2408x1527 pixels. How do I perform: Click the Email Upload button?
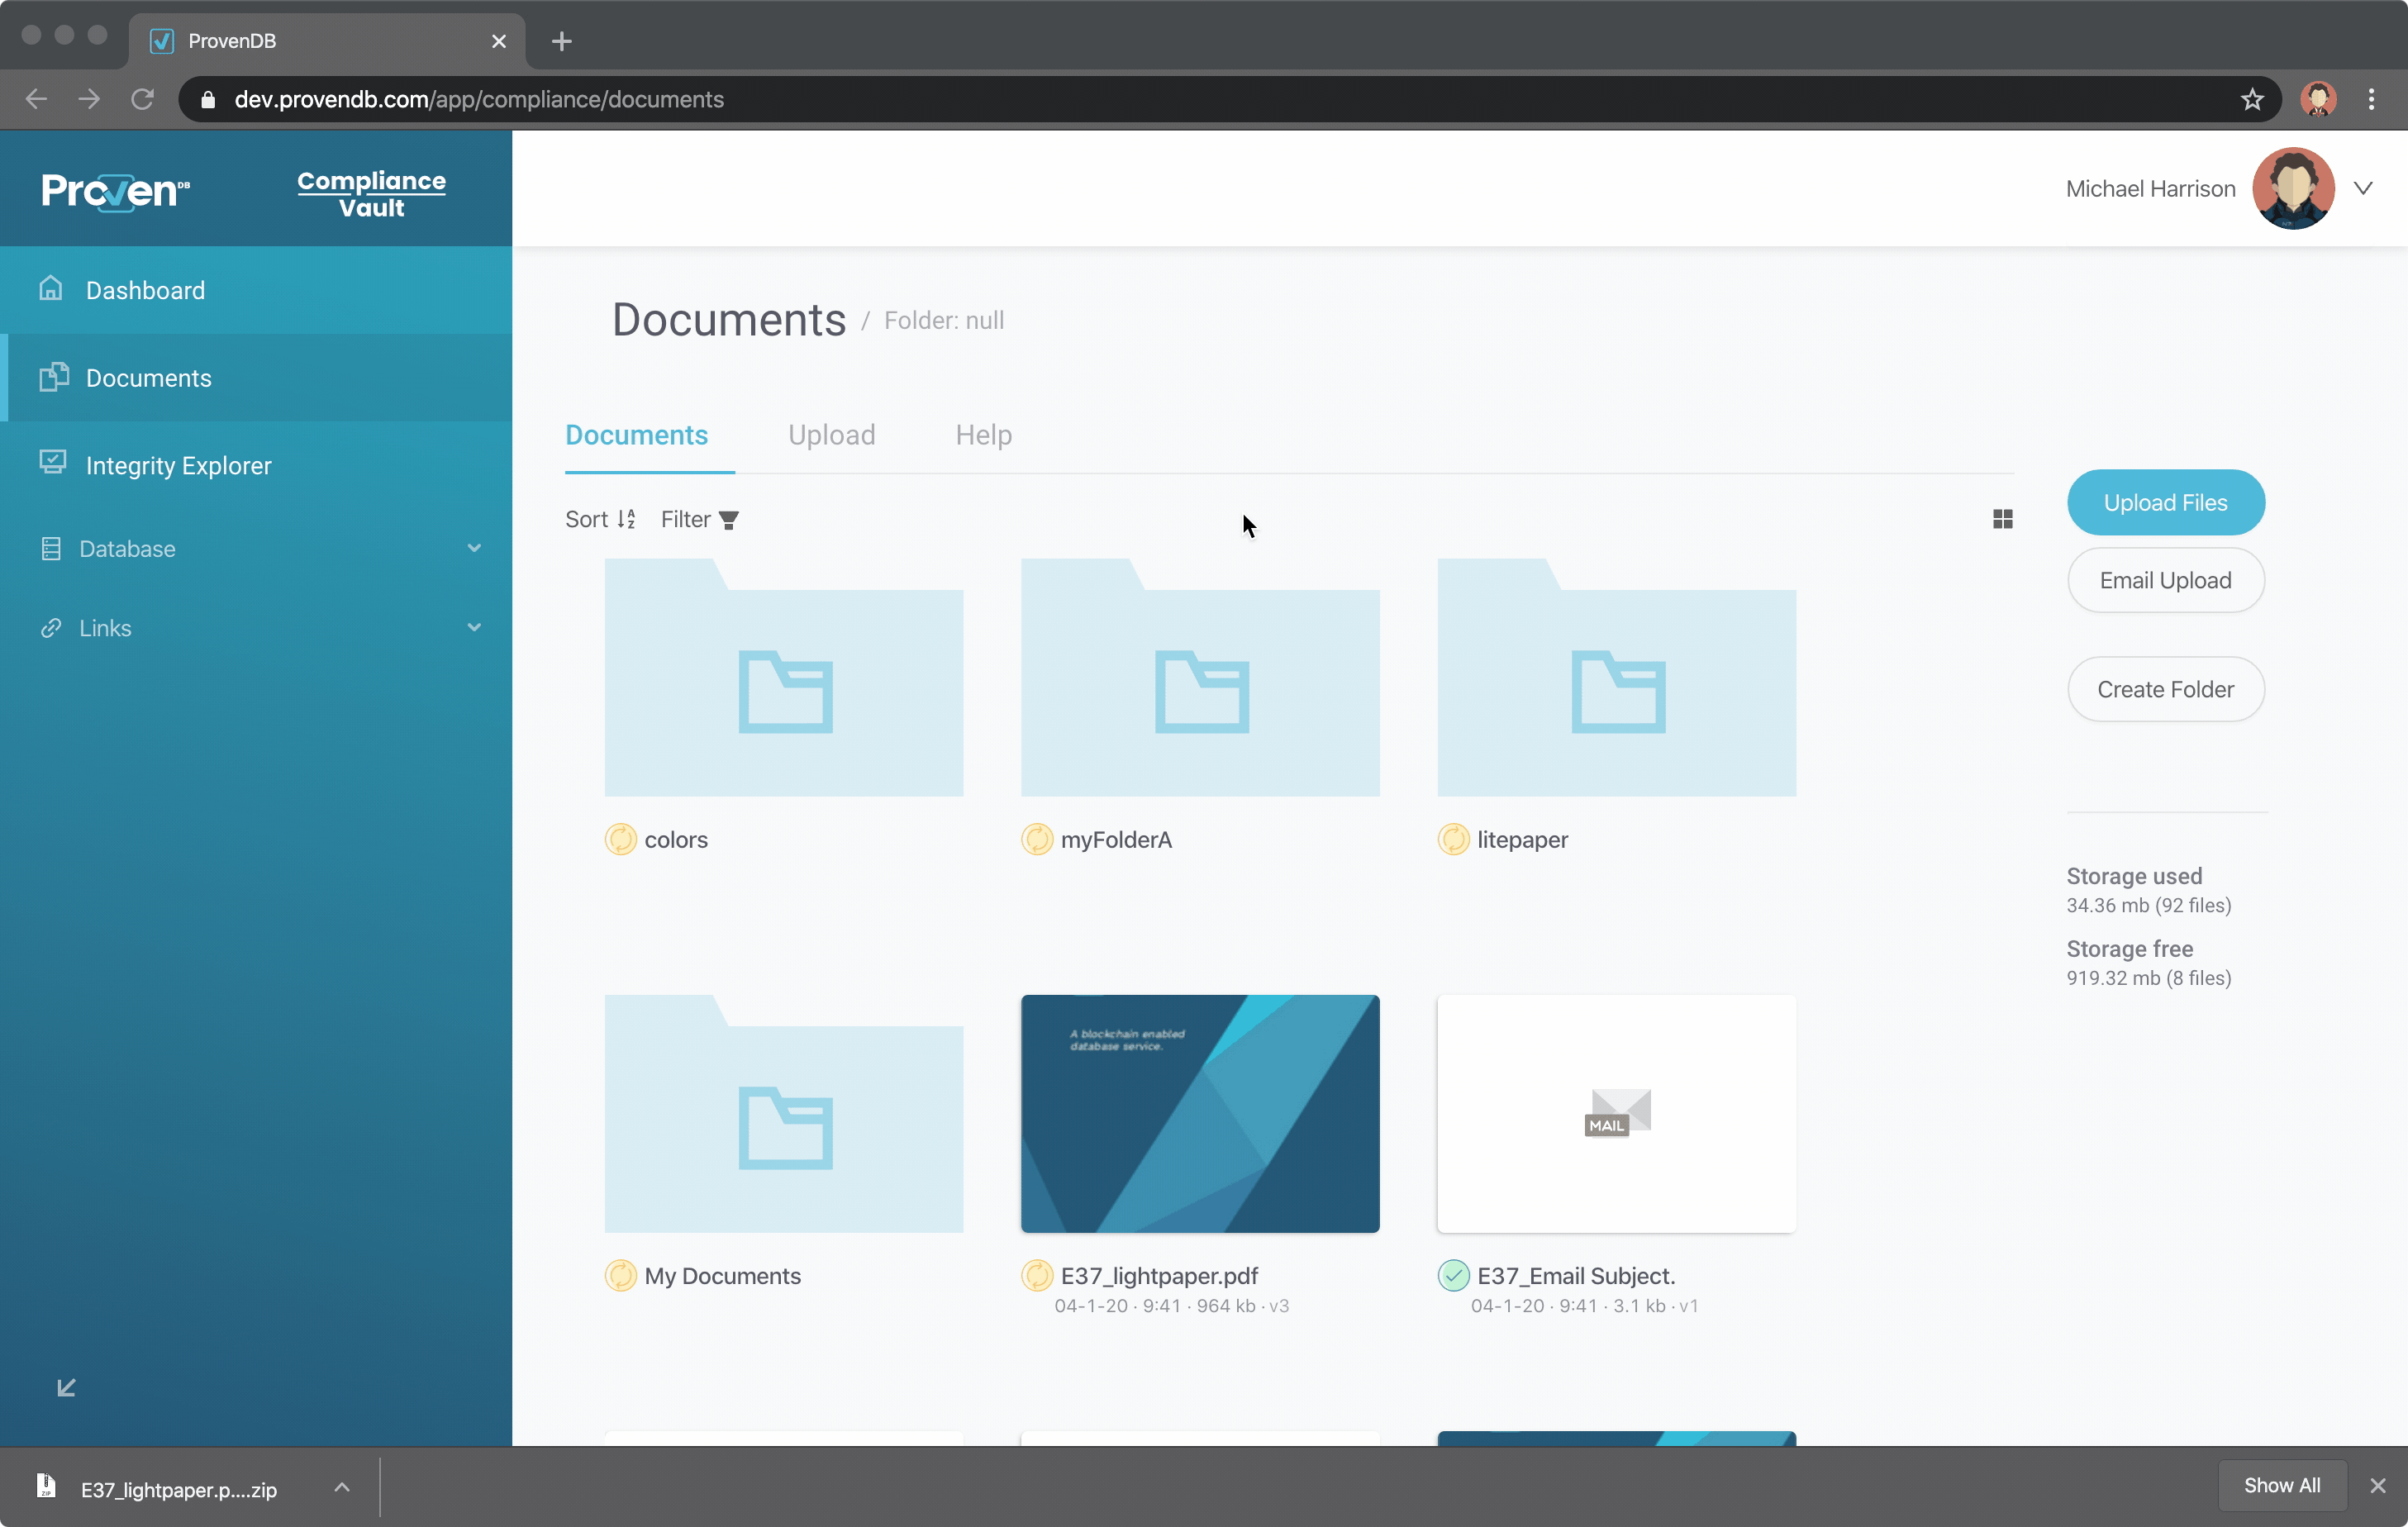coord(2165,580)
